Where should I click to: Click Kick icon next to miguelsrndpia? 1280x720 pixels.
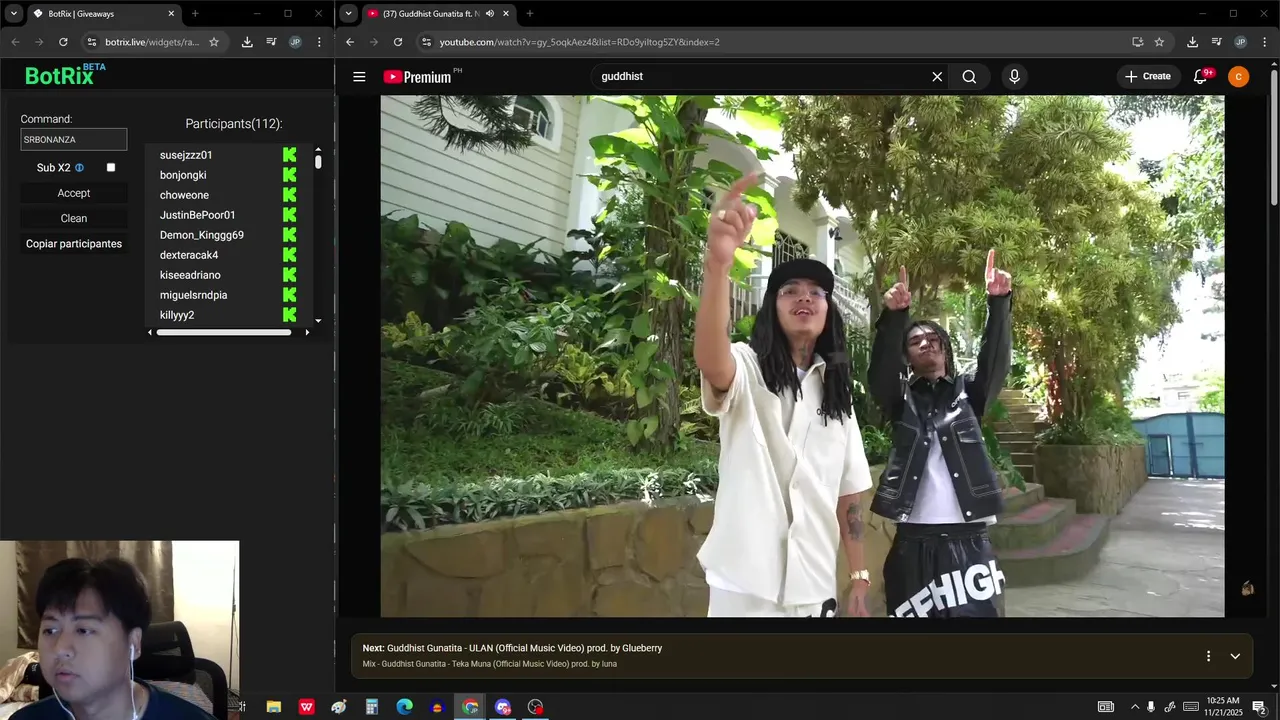[x=290, y=295]
